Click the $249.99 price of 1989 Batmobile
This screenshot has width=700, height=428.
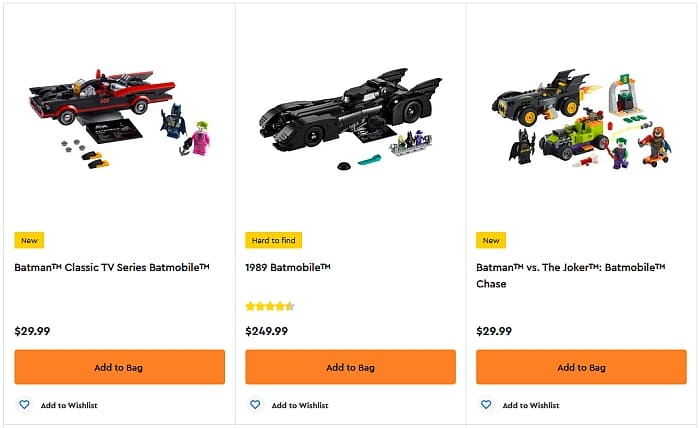(267, 331)
